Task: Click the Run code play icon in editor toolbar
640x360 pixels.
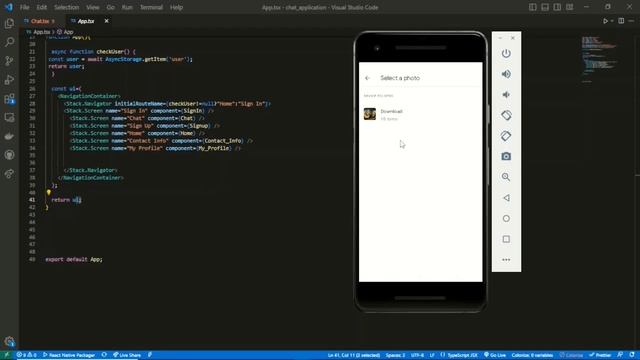Action: (x=605, y=21)
